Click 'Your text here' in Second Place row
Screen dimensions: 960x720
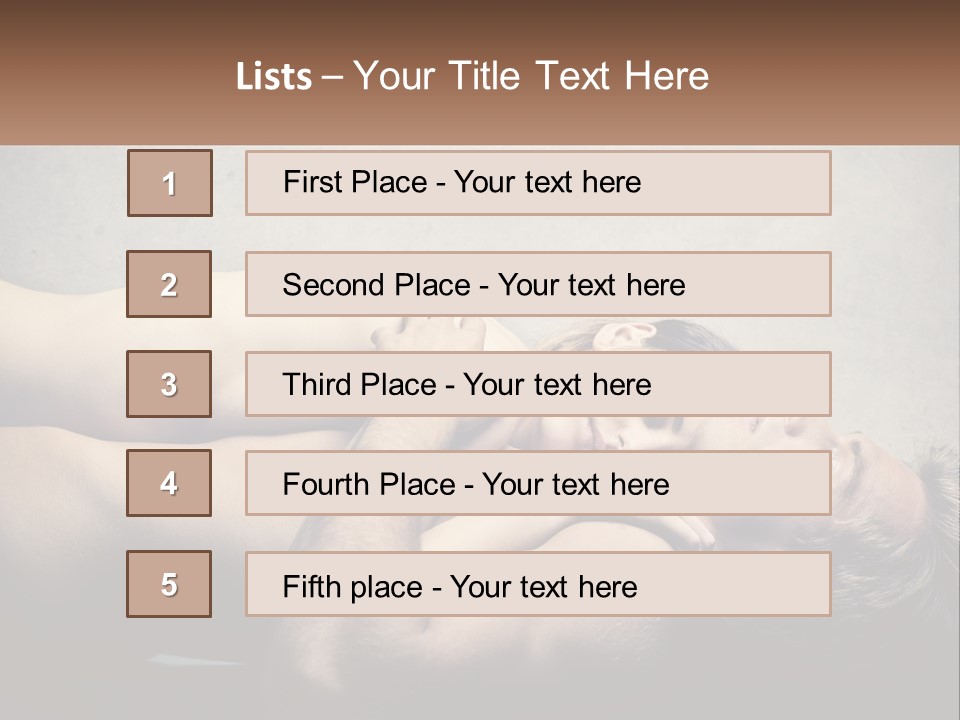click(591, 285)
